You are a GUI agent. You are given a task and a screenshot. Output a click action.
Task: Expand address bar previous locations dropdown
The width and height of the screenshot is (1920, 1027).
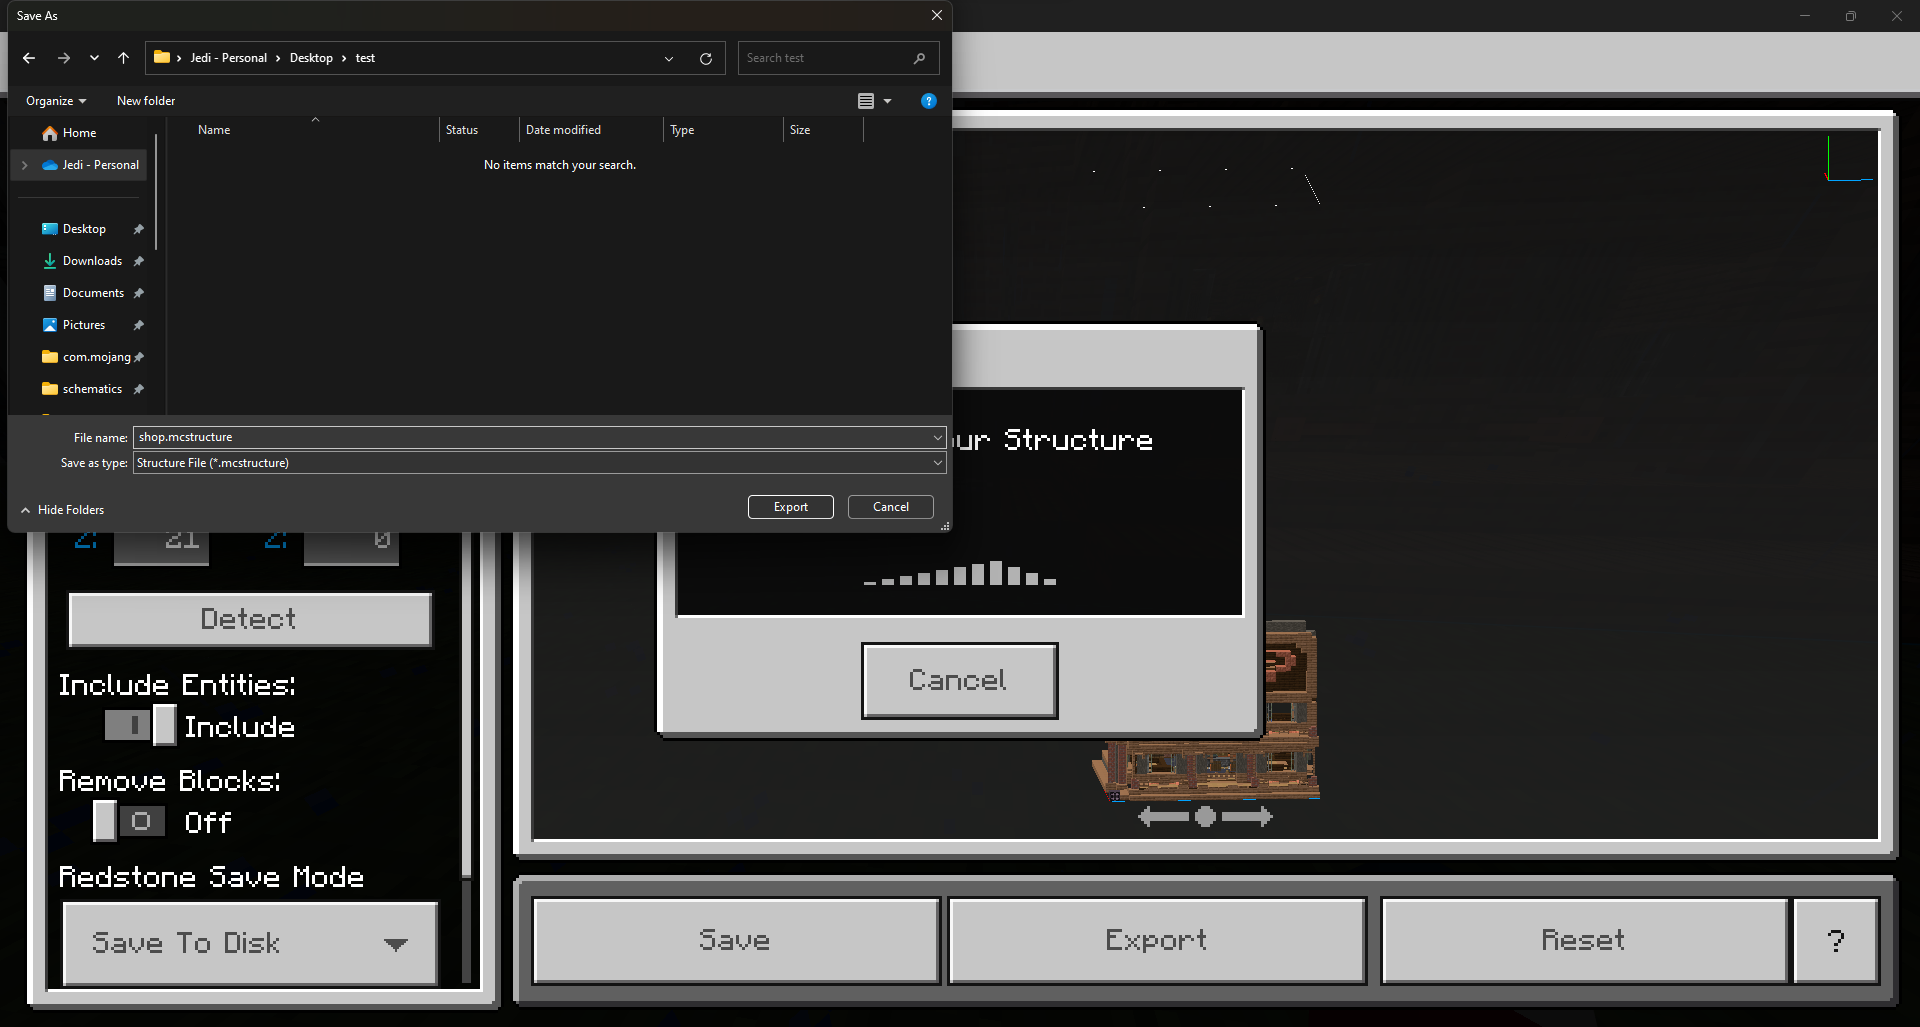pos(669,58)
